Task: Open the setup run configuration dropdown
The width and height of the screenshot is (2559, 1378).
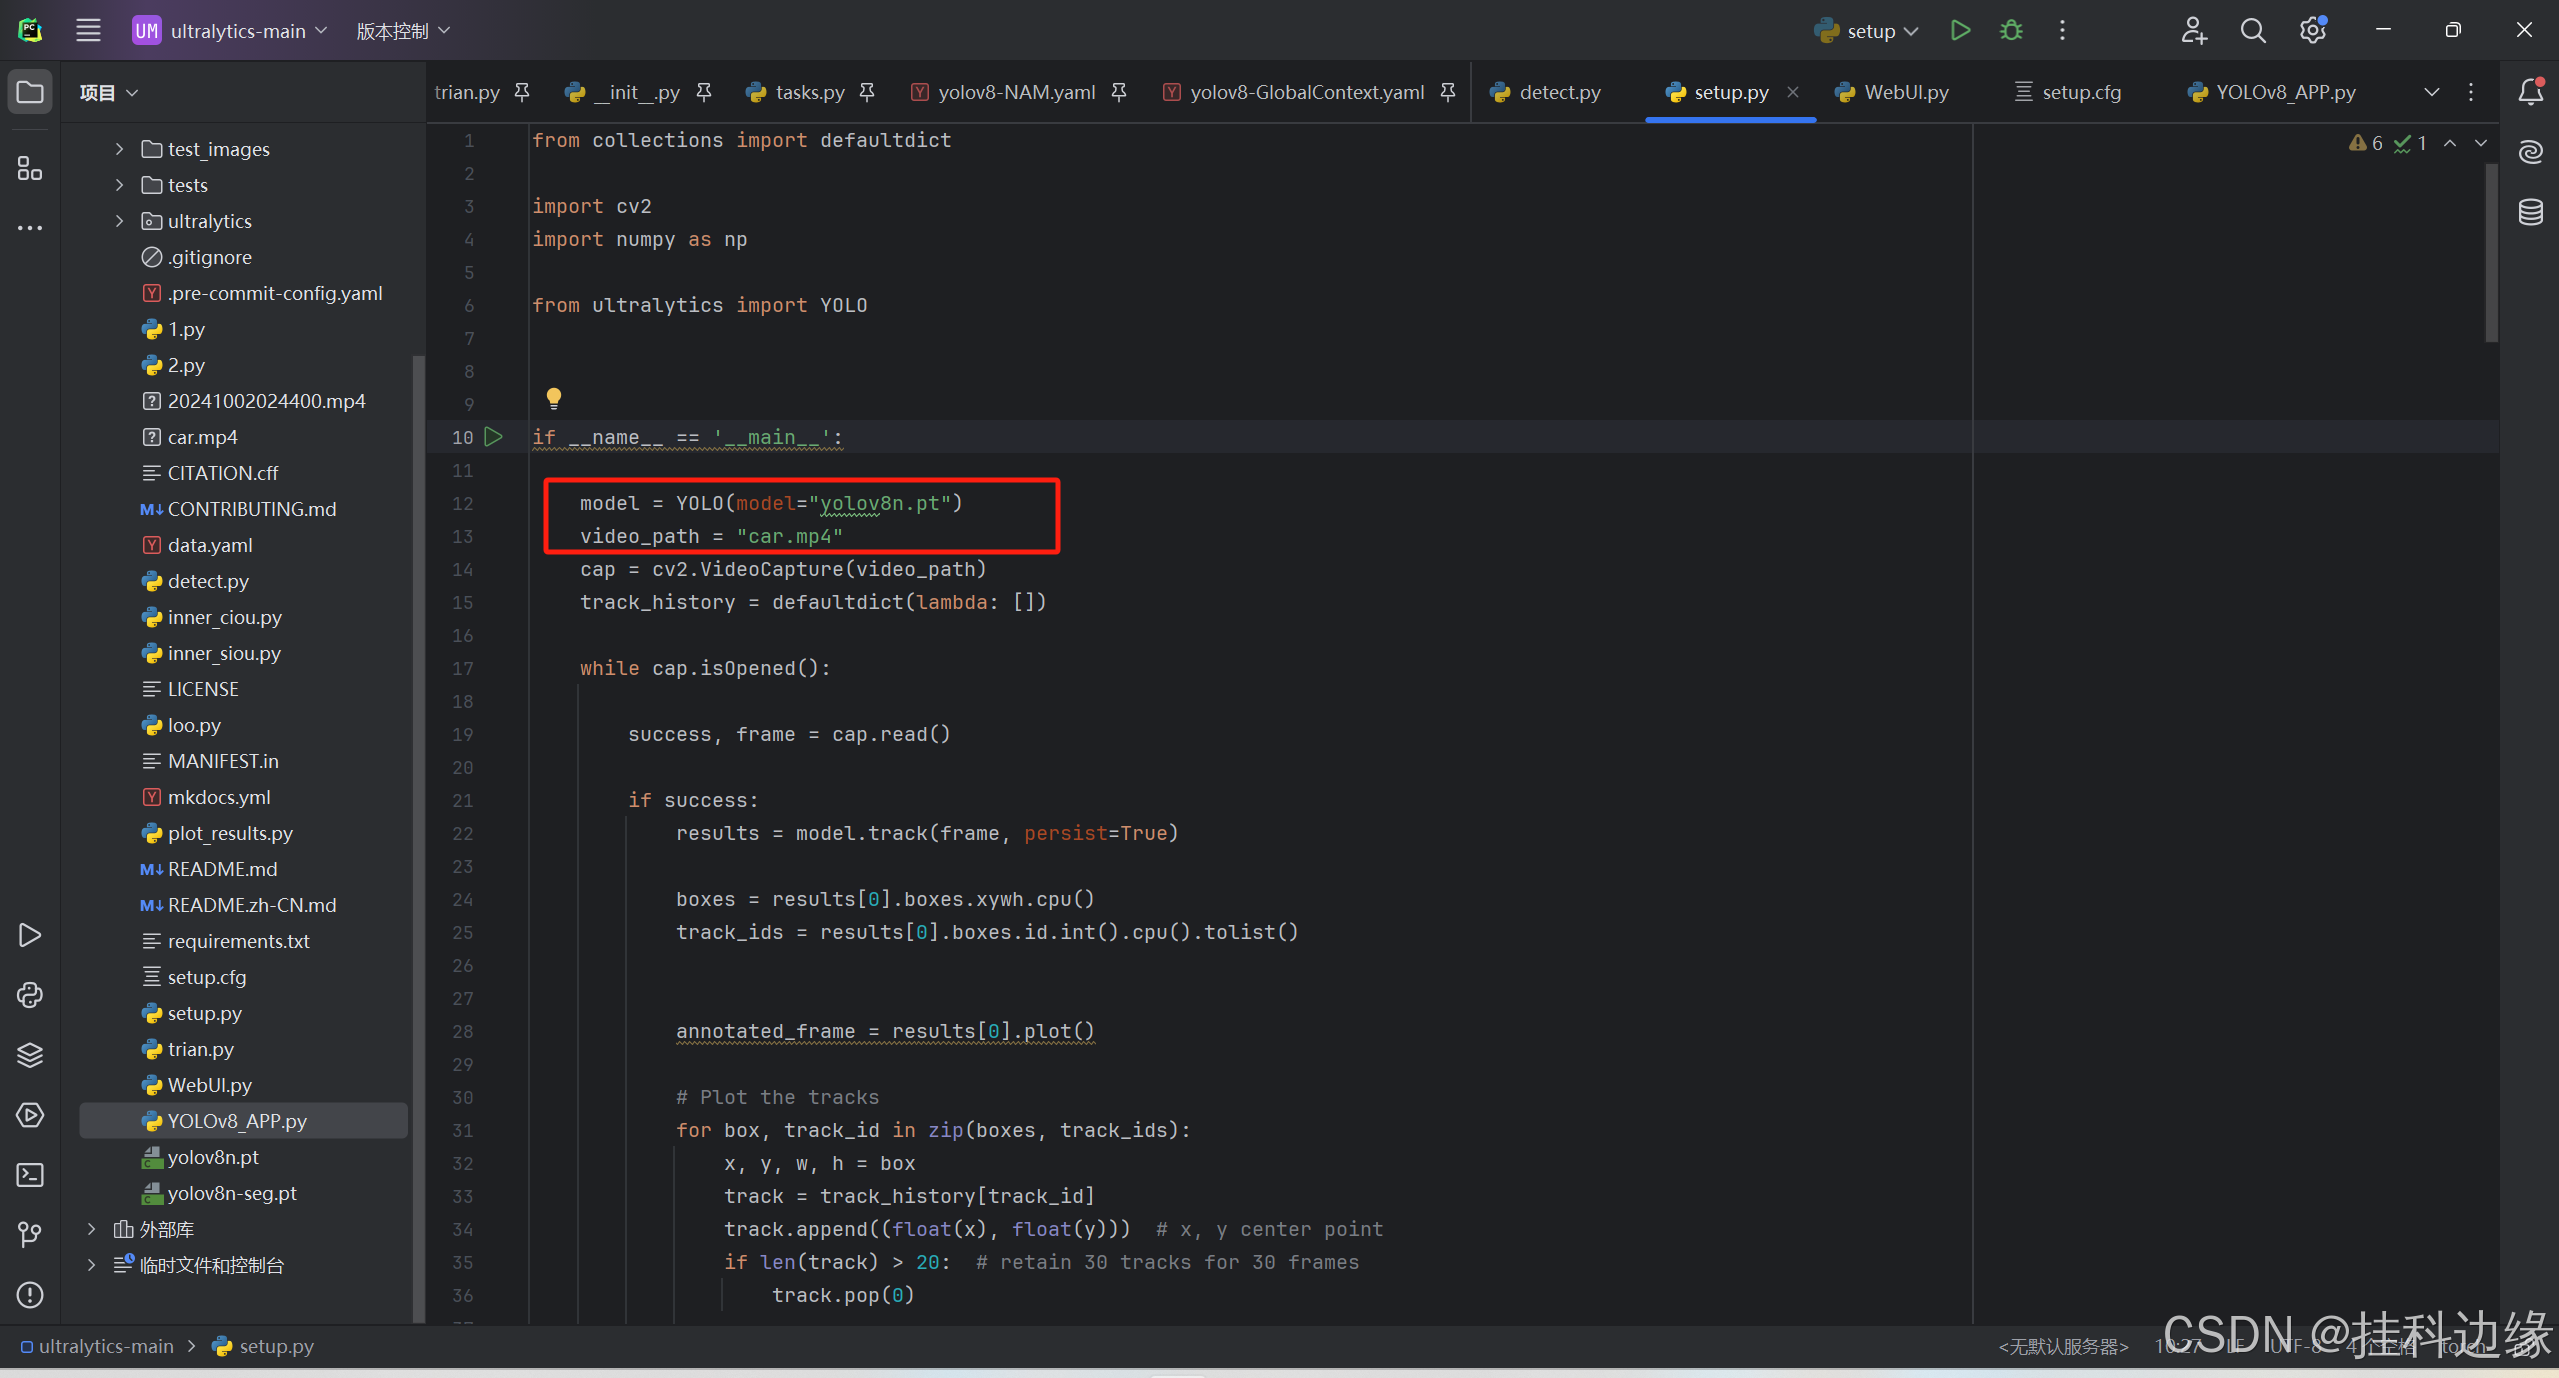Action: click(1868, 31)
